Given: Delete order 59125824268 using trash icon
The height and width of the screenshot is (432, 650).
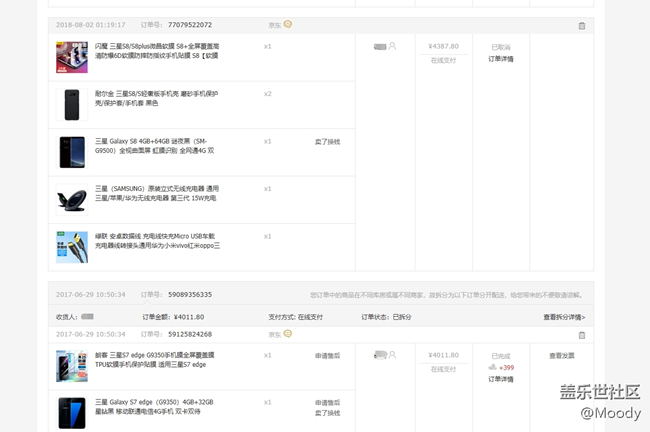Looking at the screenshot, I should [x=582, y=335].
